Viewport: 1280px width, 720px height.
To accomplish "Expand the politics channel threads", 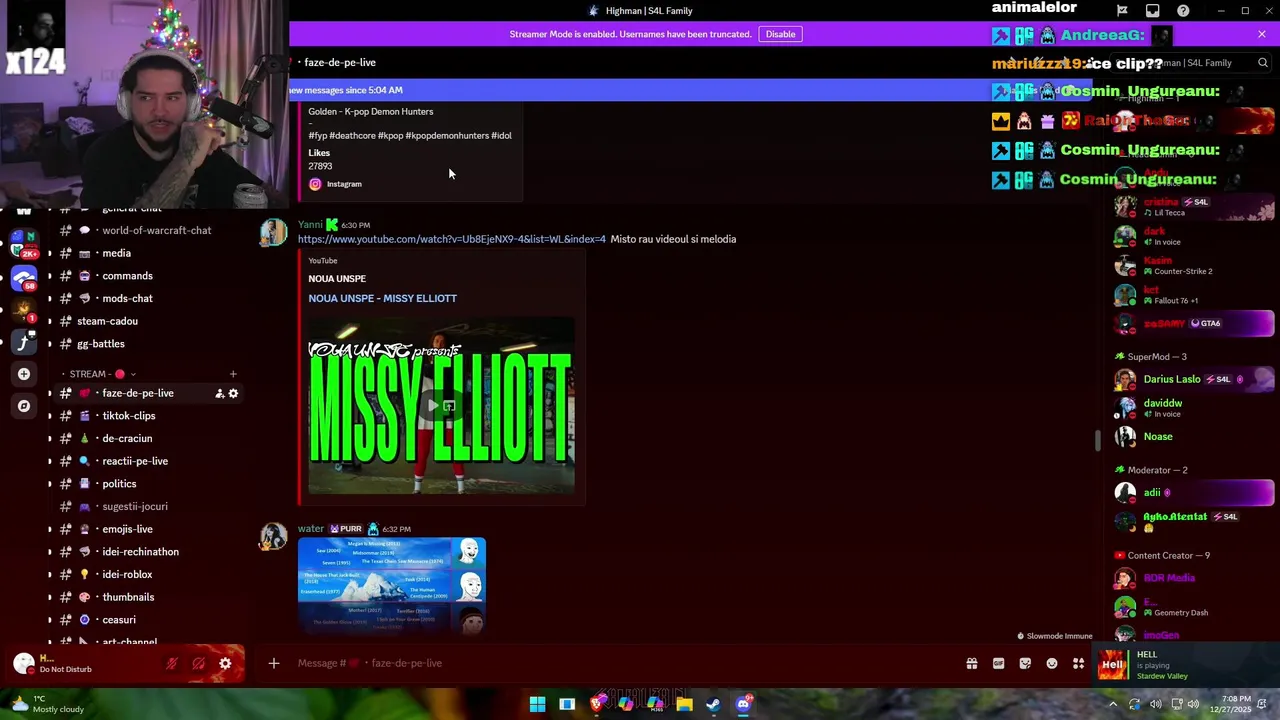I will coord(50,484).
